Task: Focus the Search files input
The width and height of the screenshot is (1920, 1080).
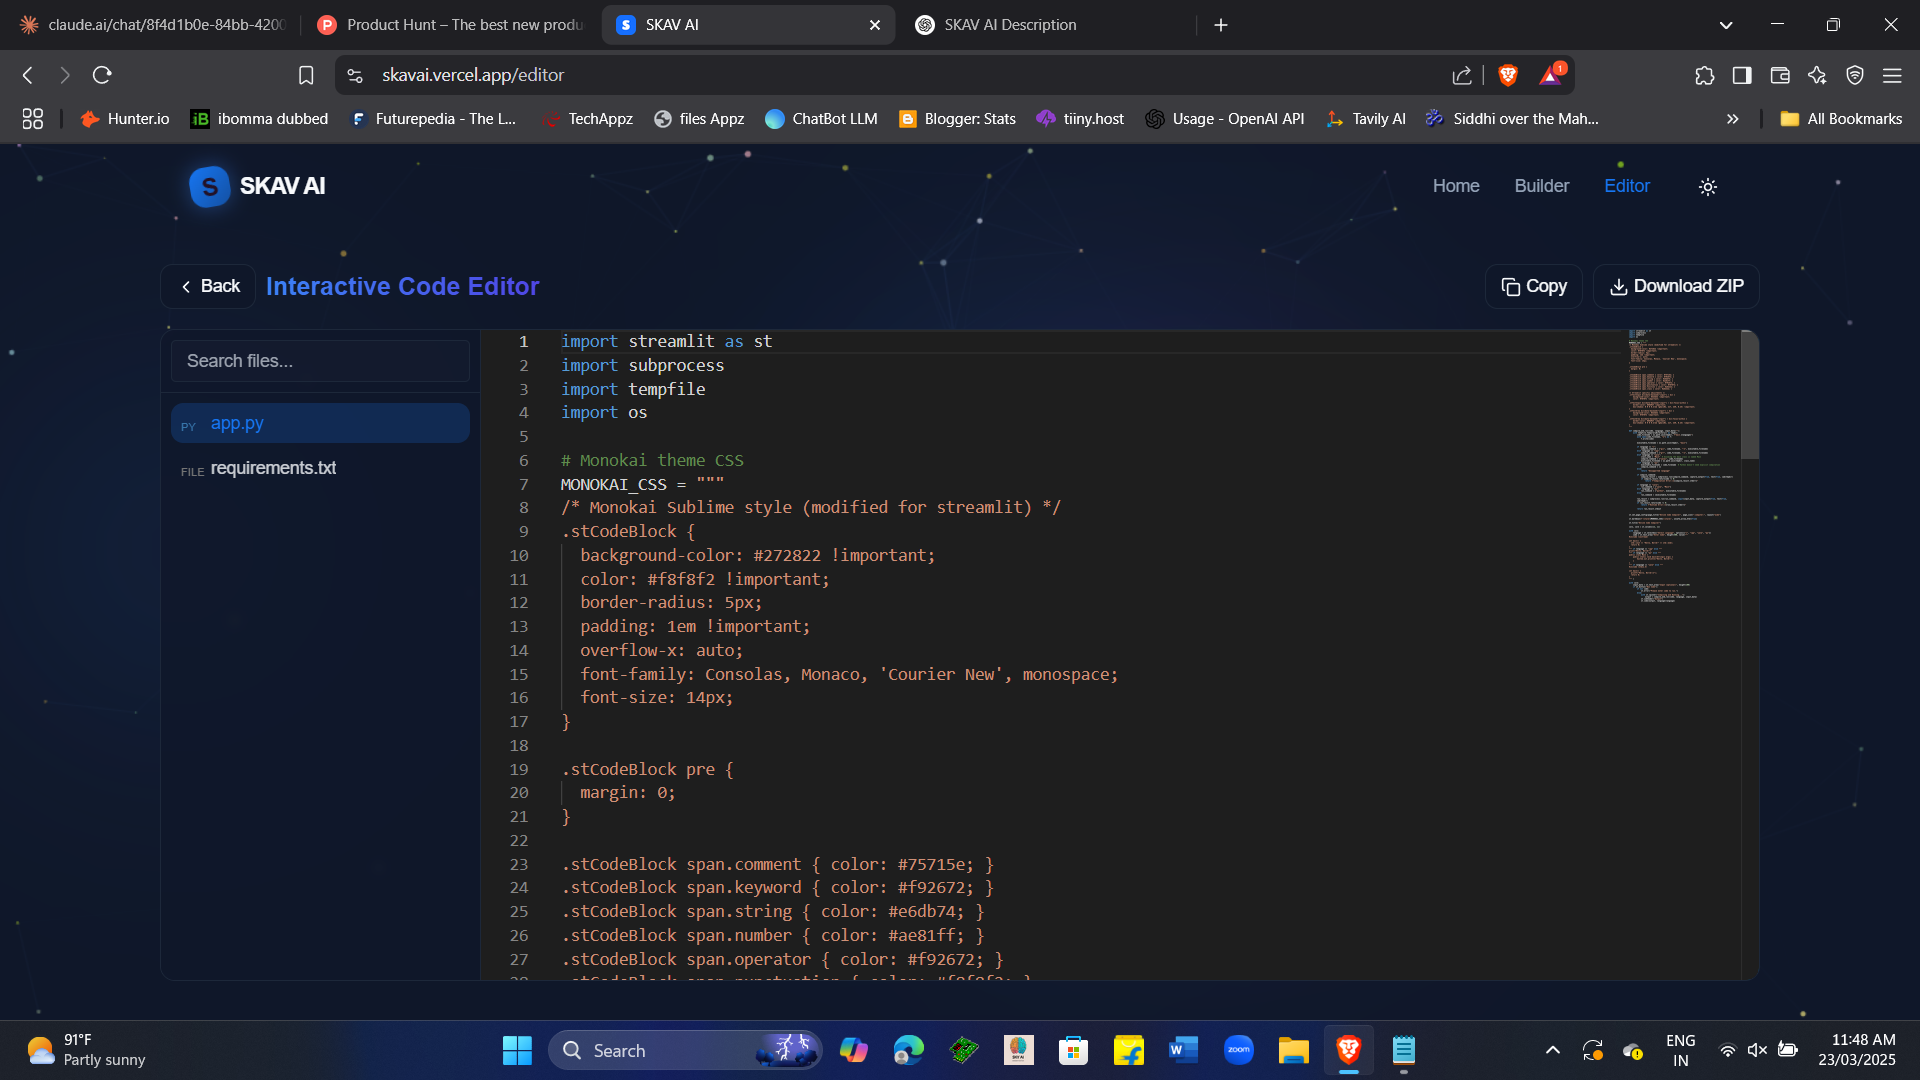Action: (x=320, y=361)
